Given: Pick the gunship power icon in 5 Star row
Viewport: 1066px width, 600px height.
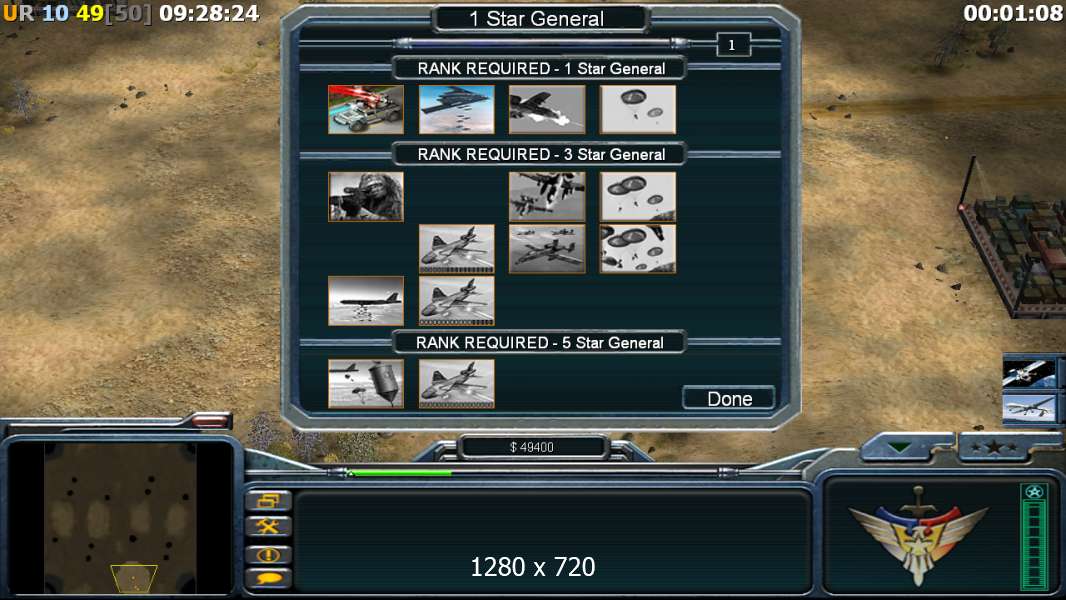Looking at the screenshot, I should pyautogui.click(x=456, y=384).
